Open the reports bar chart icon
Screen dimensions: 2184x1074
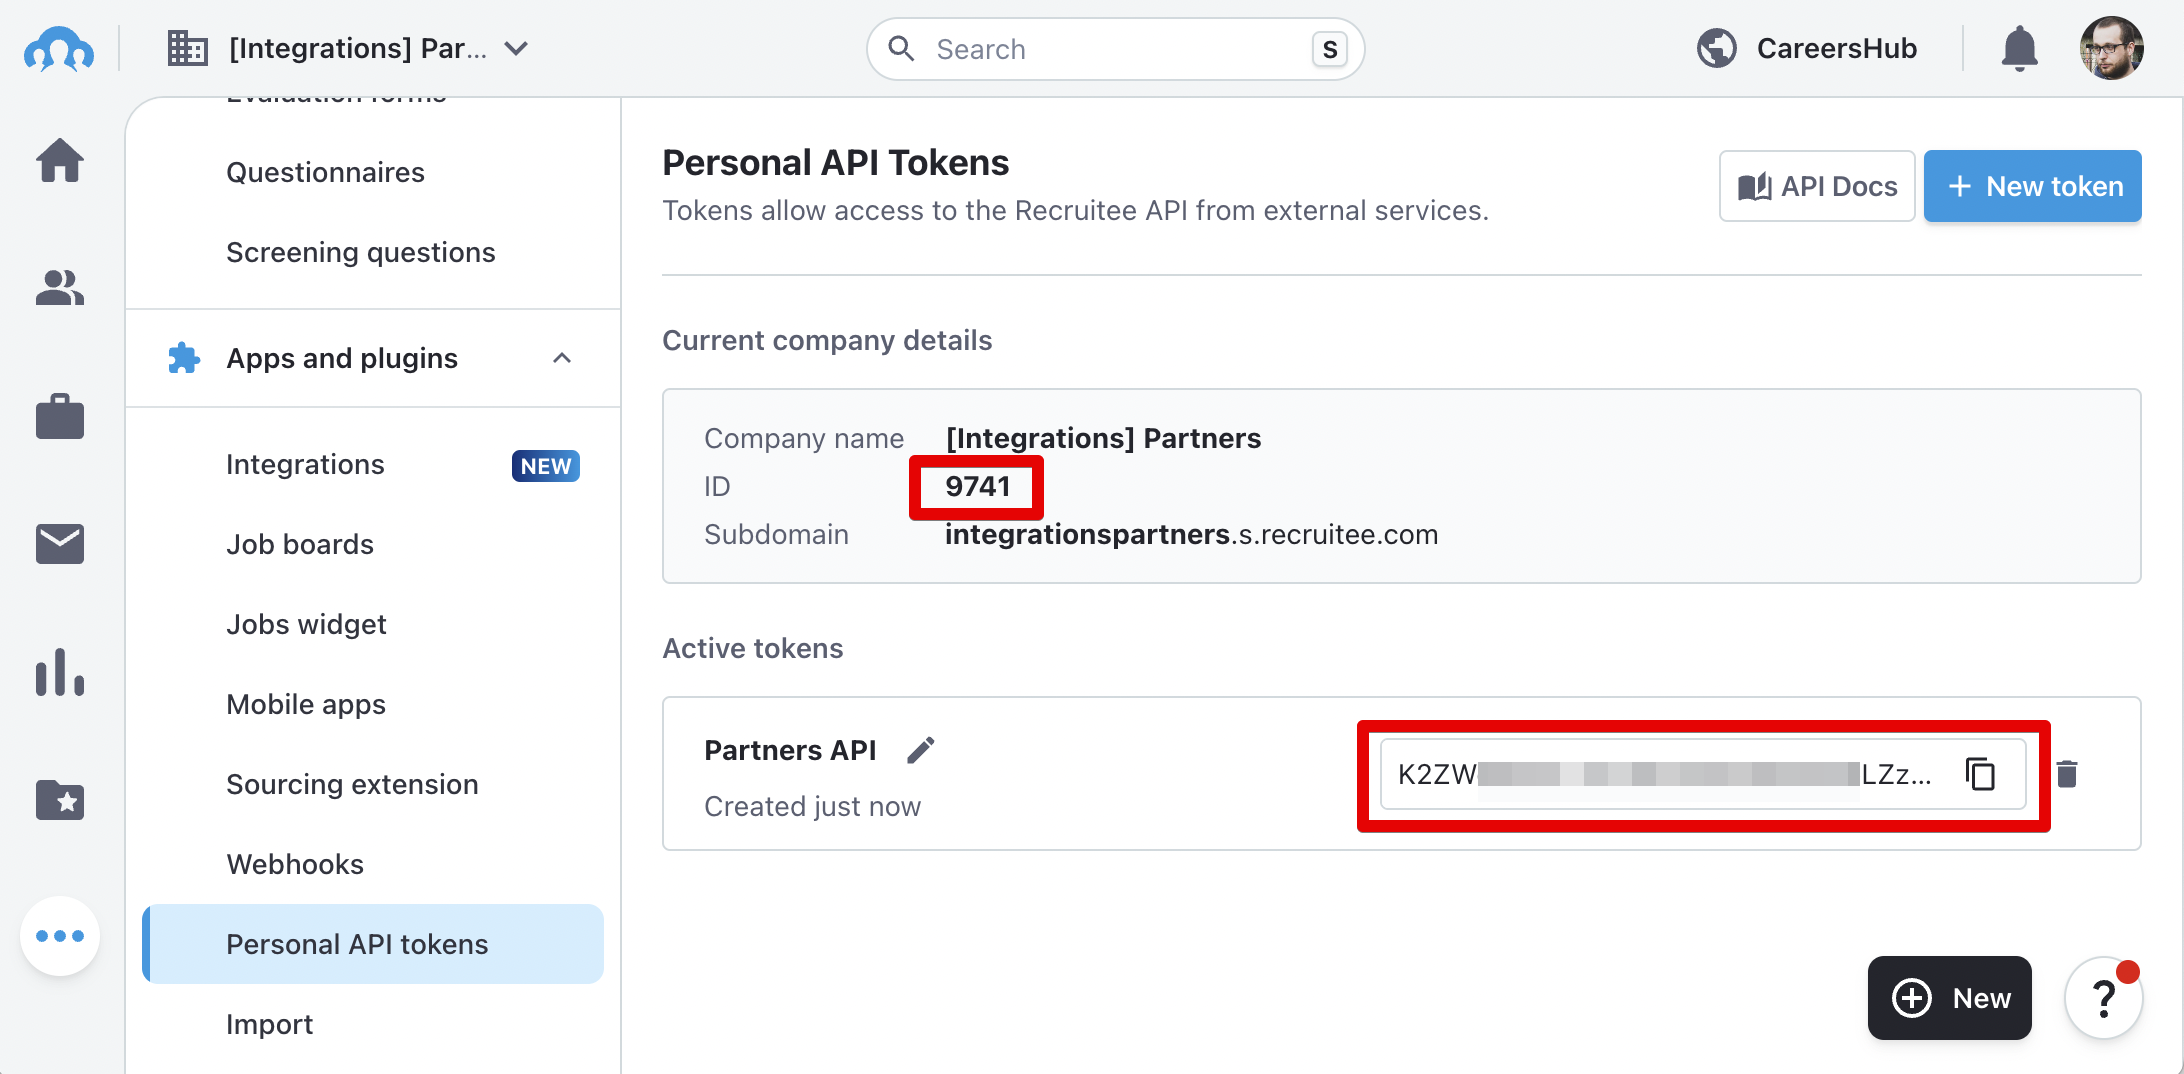[60, 672]
